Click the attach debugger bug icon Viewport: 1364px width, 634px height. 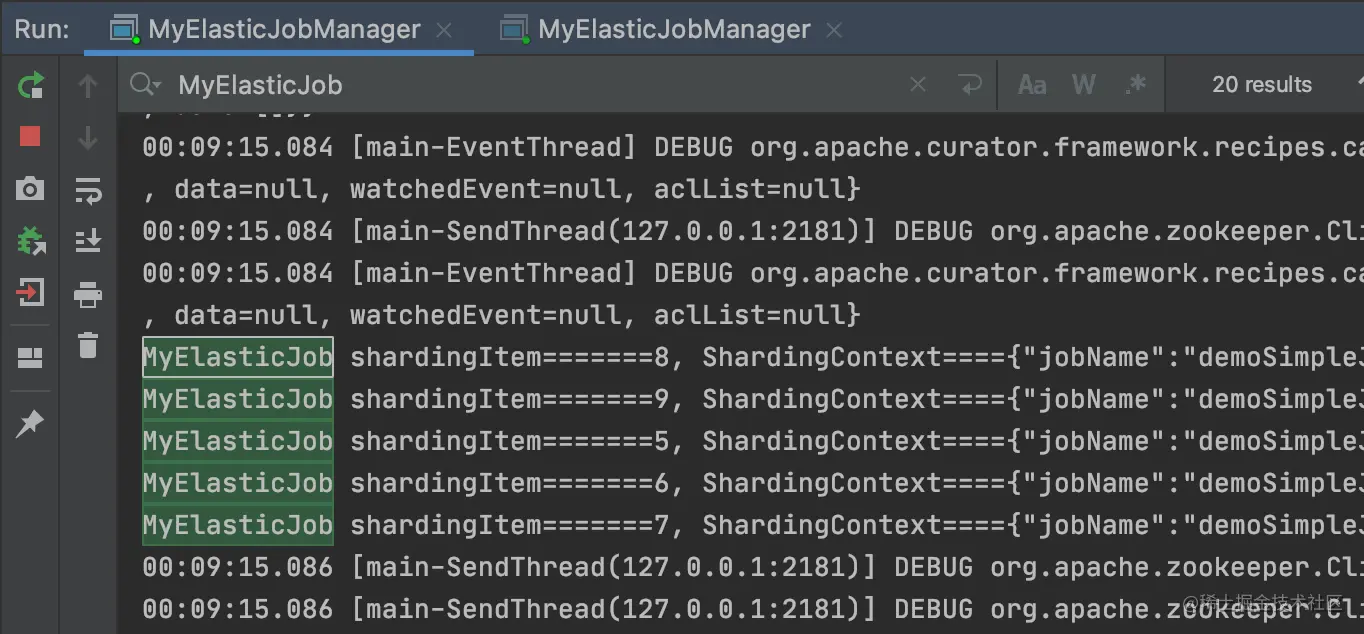click(x=31, y=240)
